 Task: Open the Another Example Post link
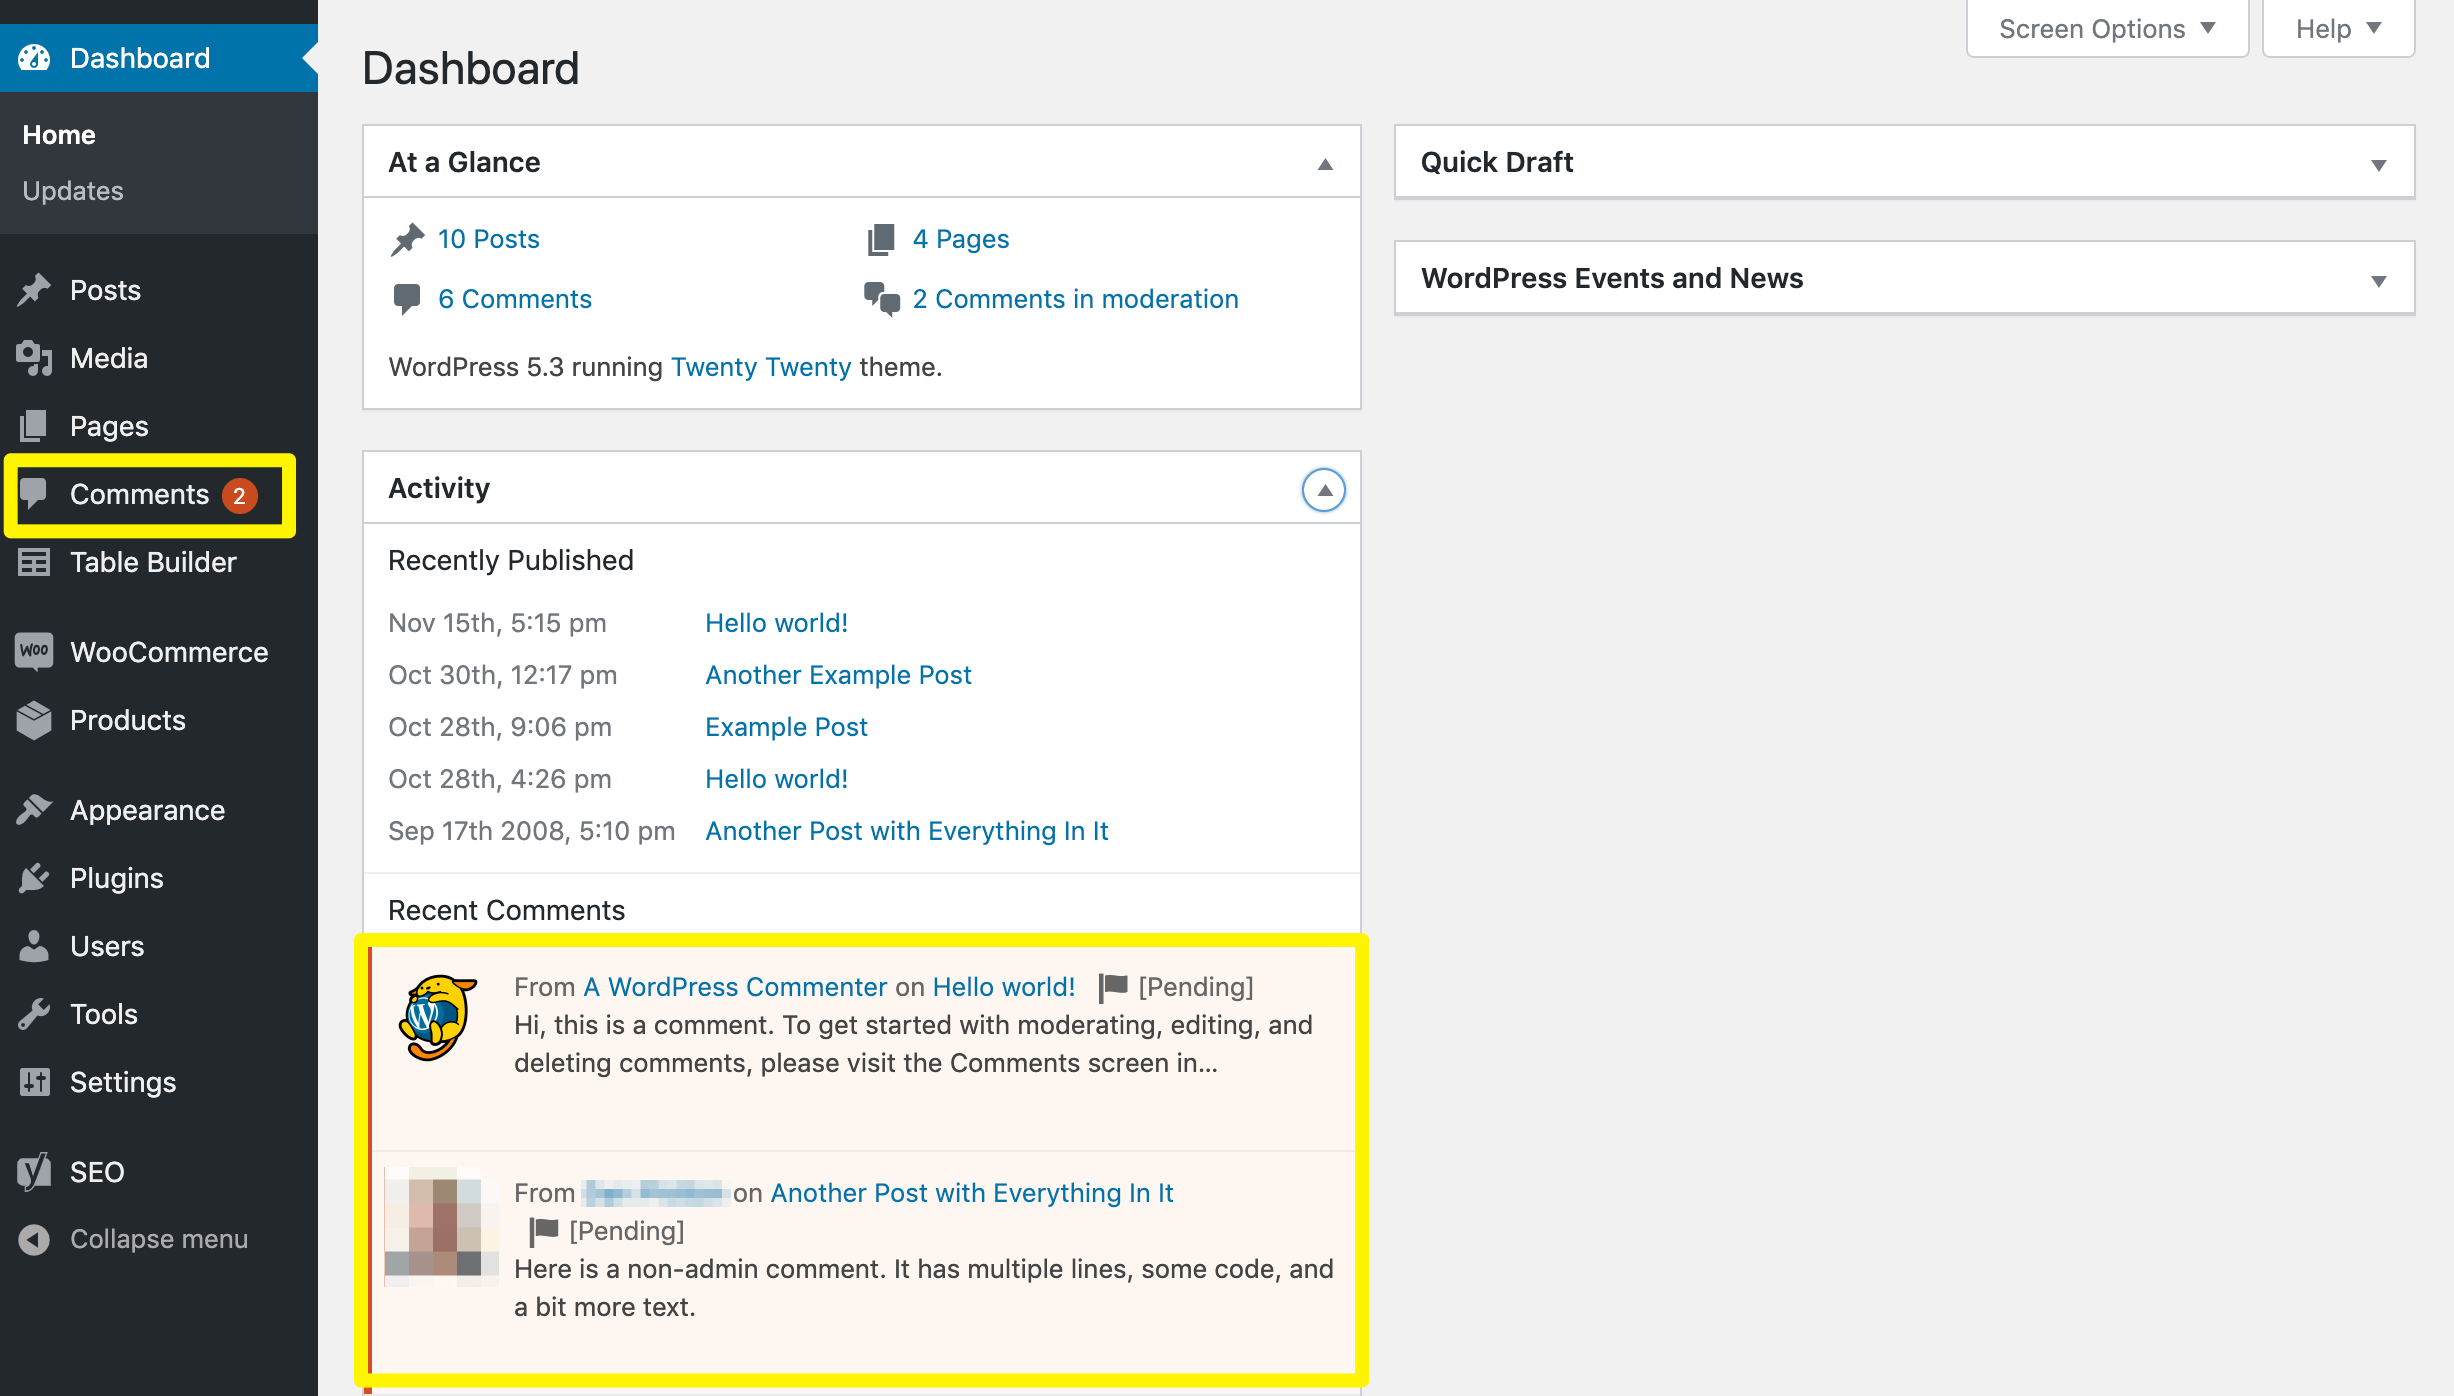click(838, 675)
